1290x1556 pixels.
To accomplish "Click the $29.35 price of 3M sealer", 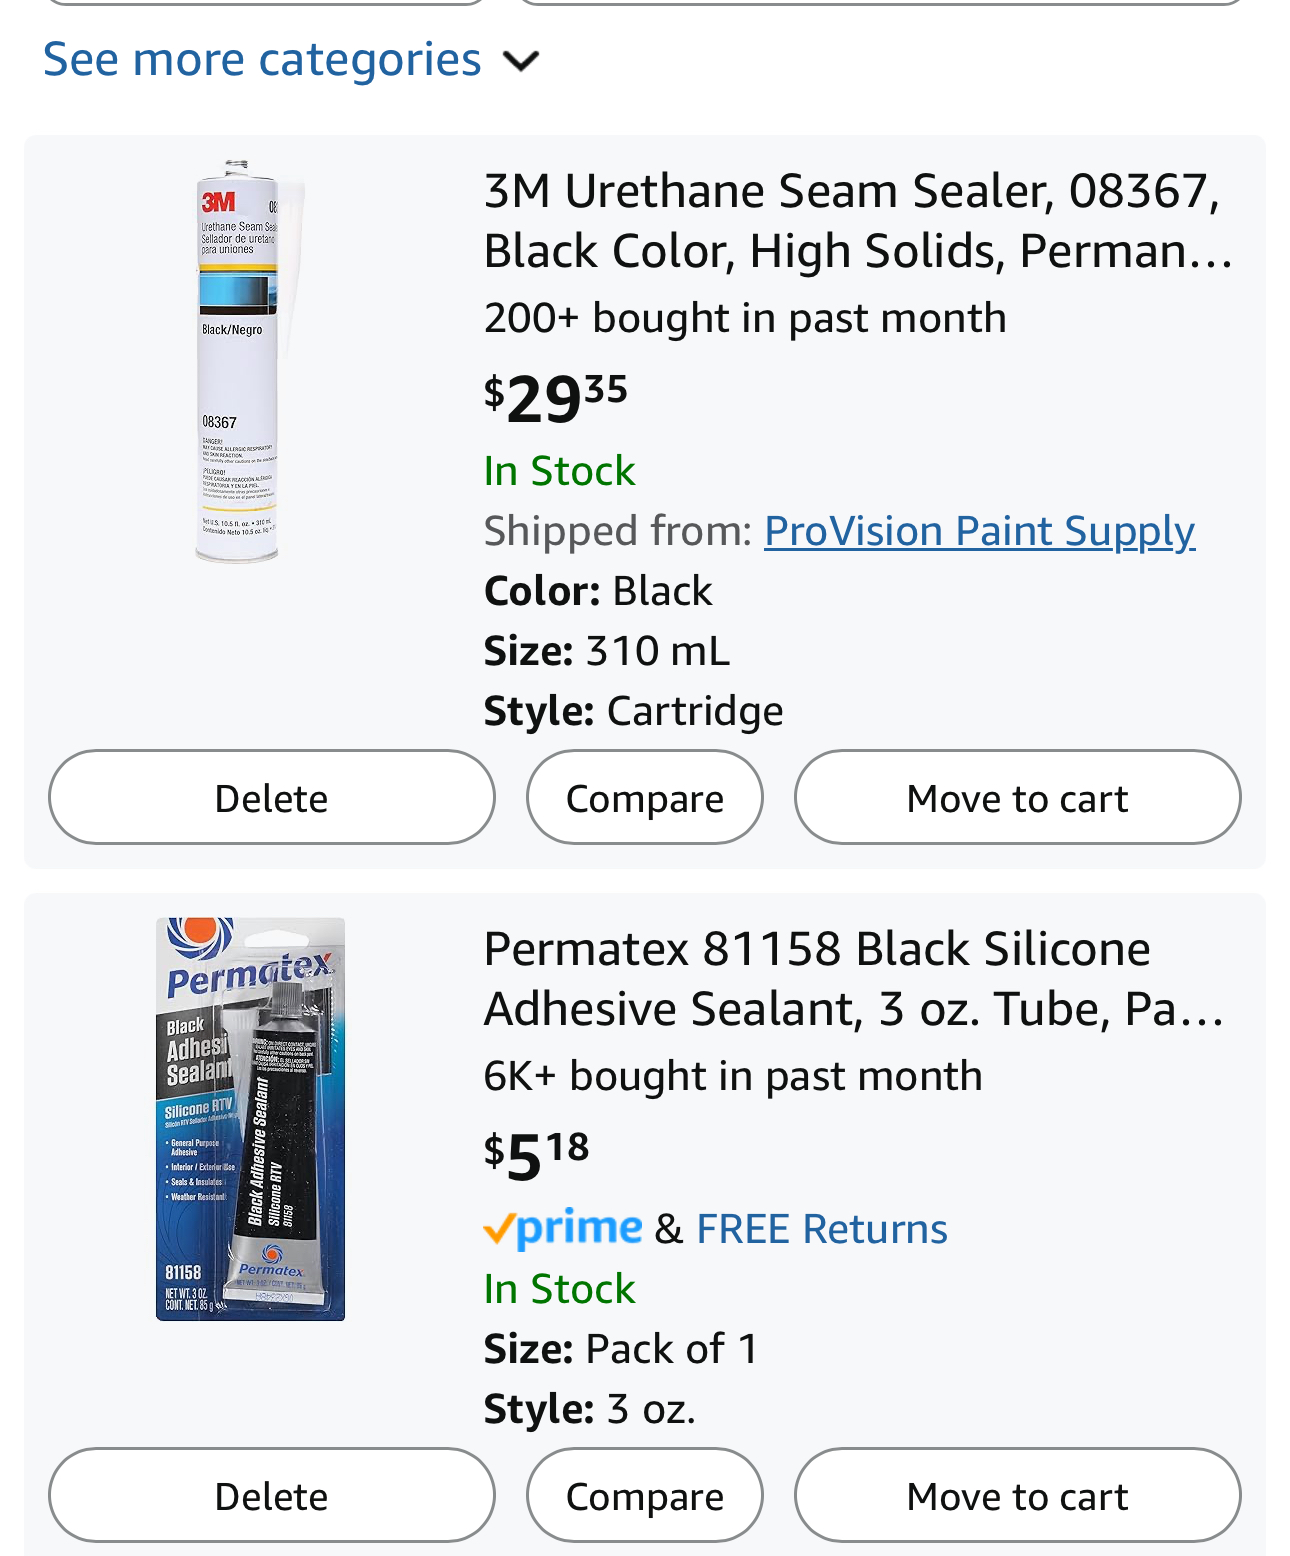I will 556,399.
